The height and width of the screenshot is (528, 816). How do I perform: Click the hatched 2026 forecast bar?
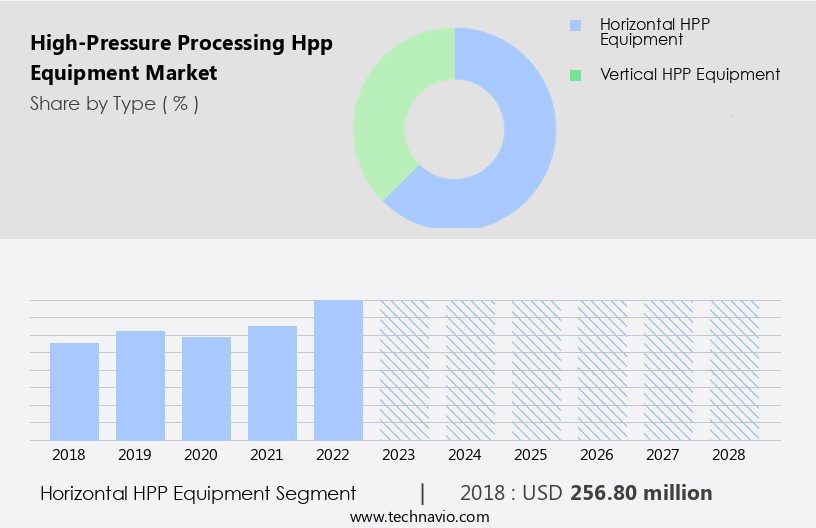point(603,370)
